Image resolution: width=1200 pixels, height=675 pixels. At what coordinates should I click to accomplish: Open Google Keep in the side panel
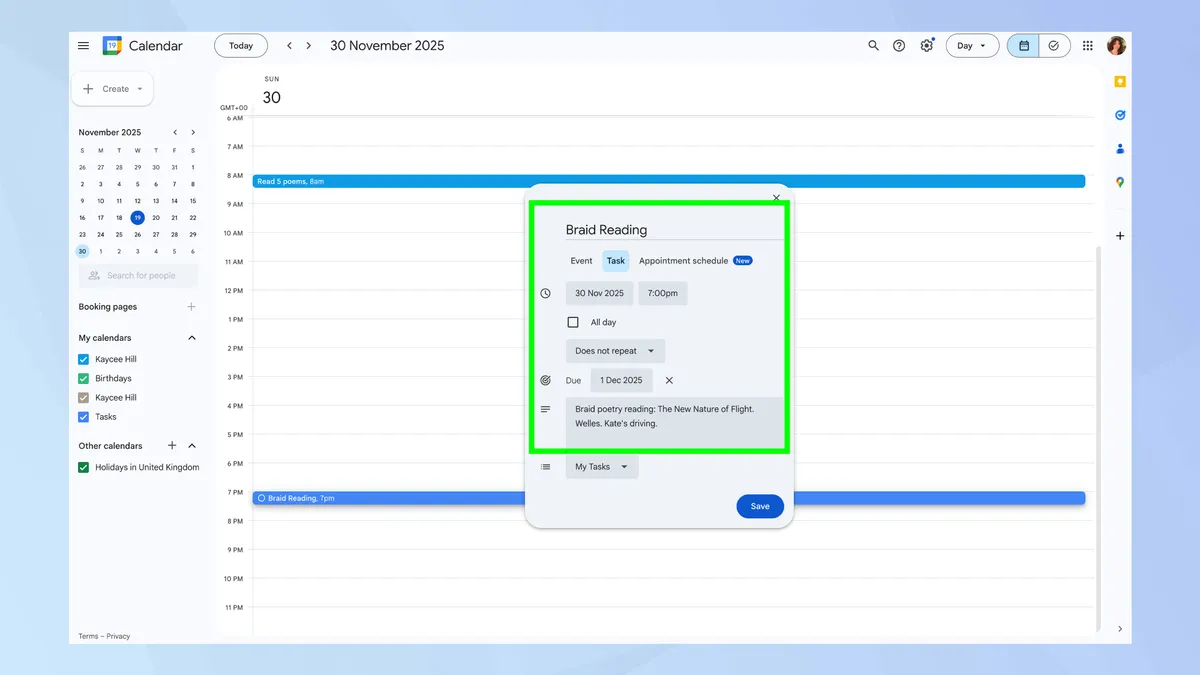coord(1119,82)
